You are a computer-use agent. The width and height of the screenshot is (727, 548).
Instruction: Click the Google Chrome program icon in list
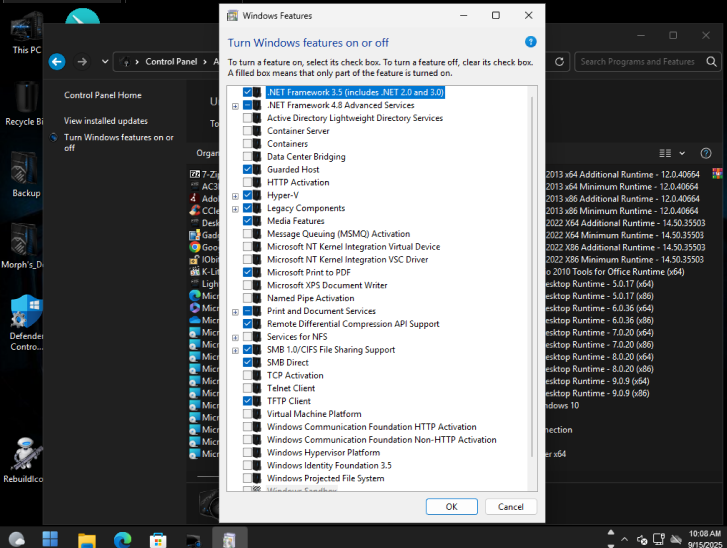[x=195, y=247]
